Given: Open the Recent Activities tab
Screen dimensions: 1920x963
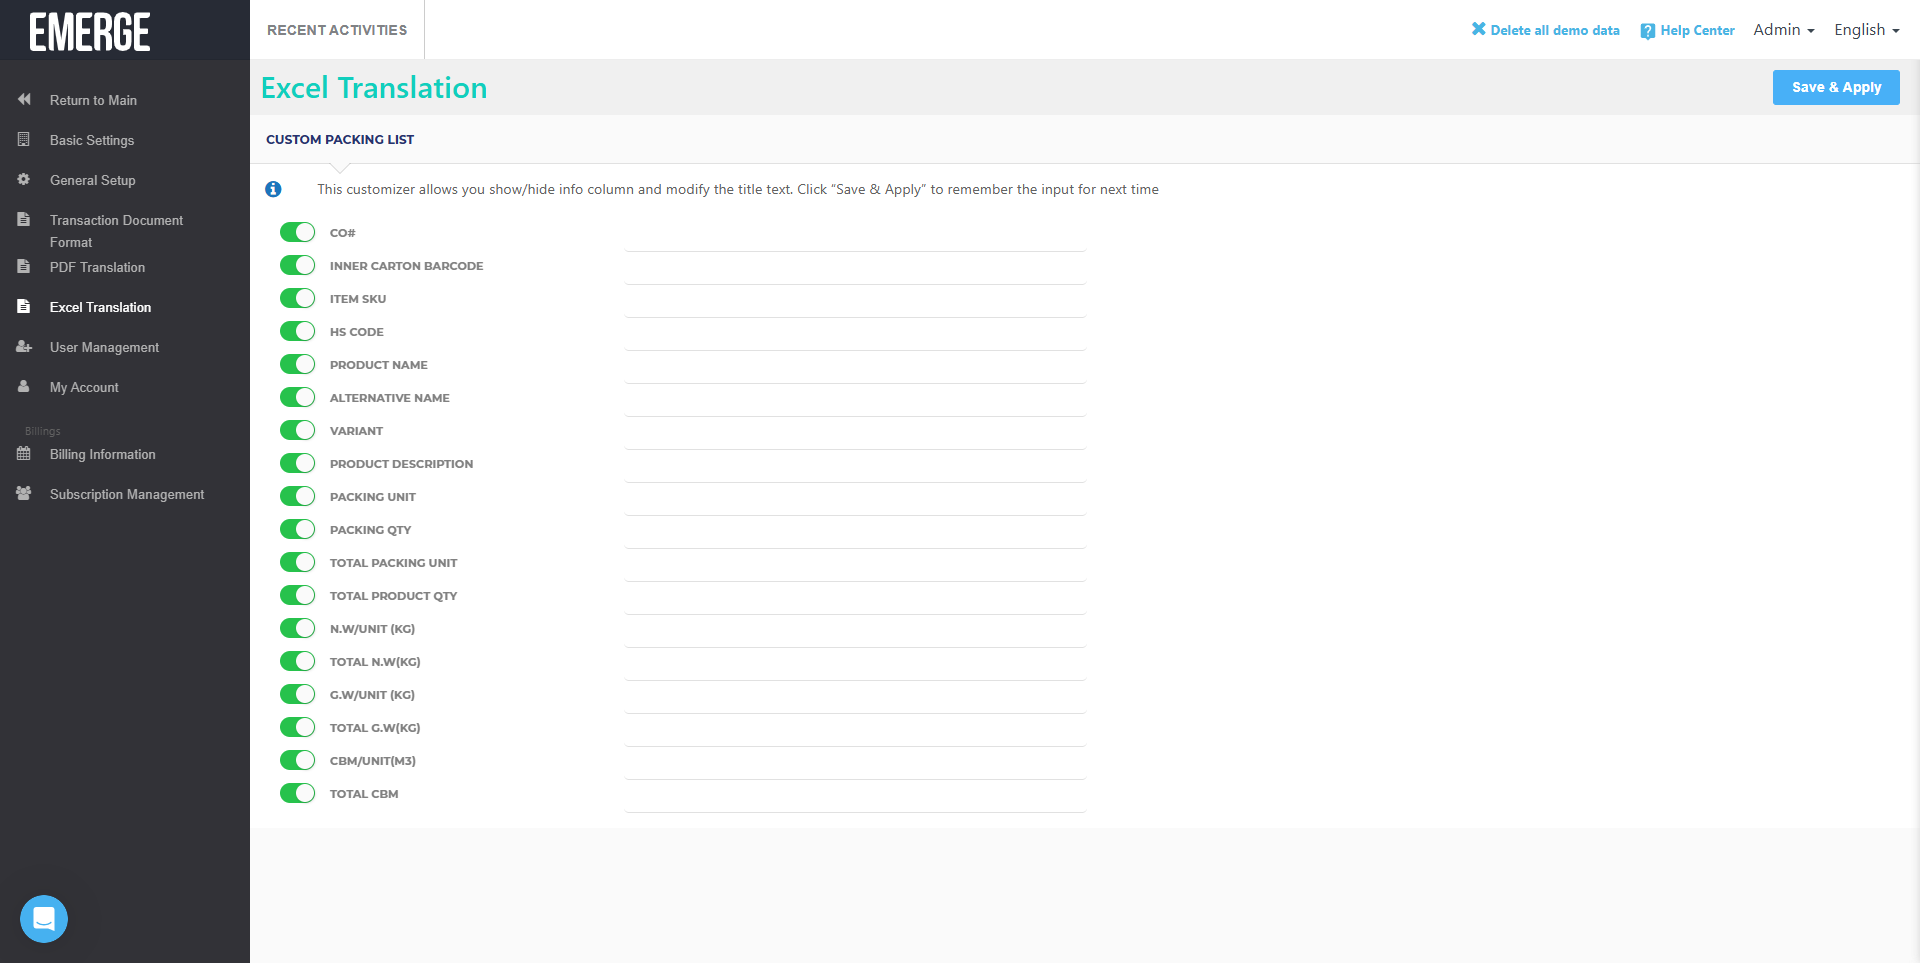Looking at the screenshot, I should pyautogui.click(x=337, y=30).
